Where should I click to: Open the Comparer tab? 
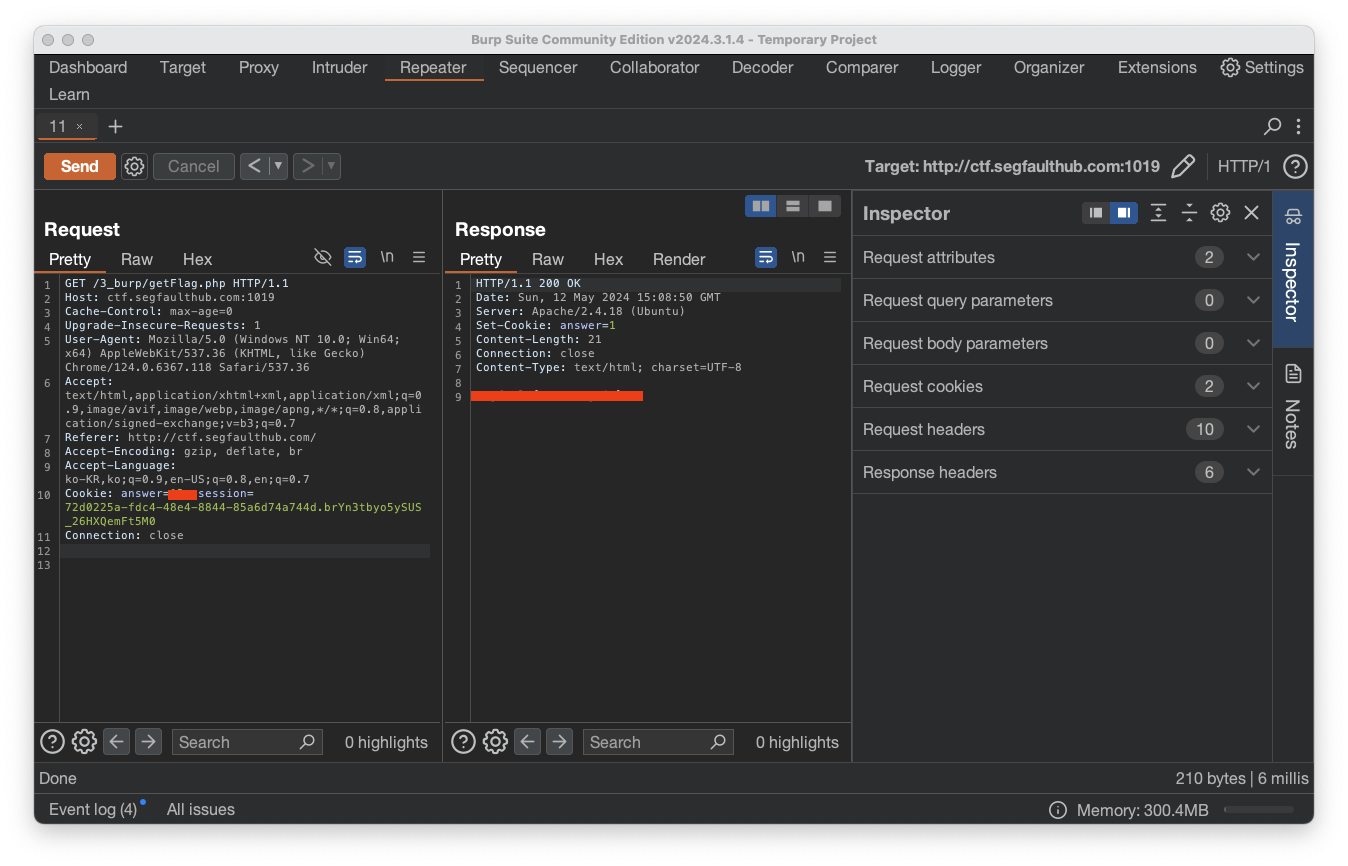coord(862,67)
